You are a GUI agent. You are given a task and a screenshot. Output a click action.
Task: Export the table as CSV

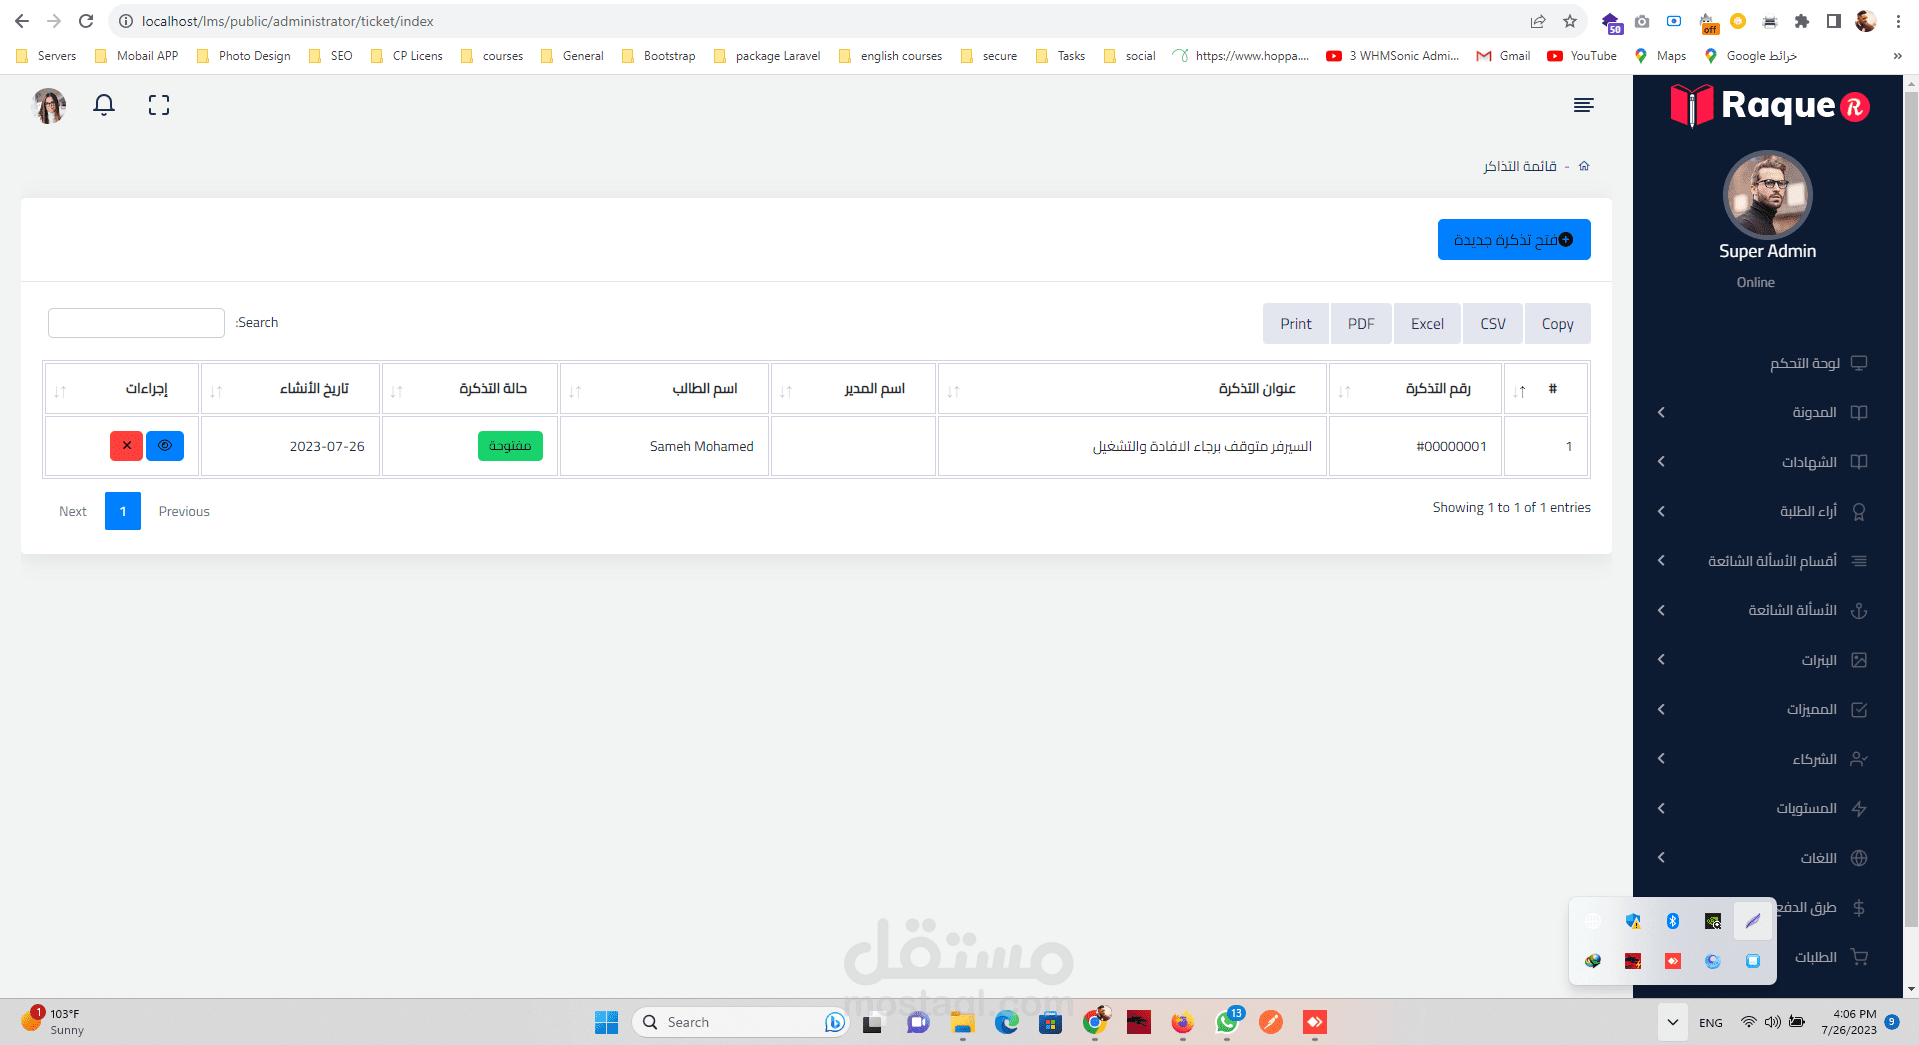click(1493, 324)
